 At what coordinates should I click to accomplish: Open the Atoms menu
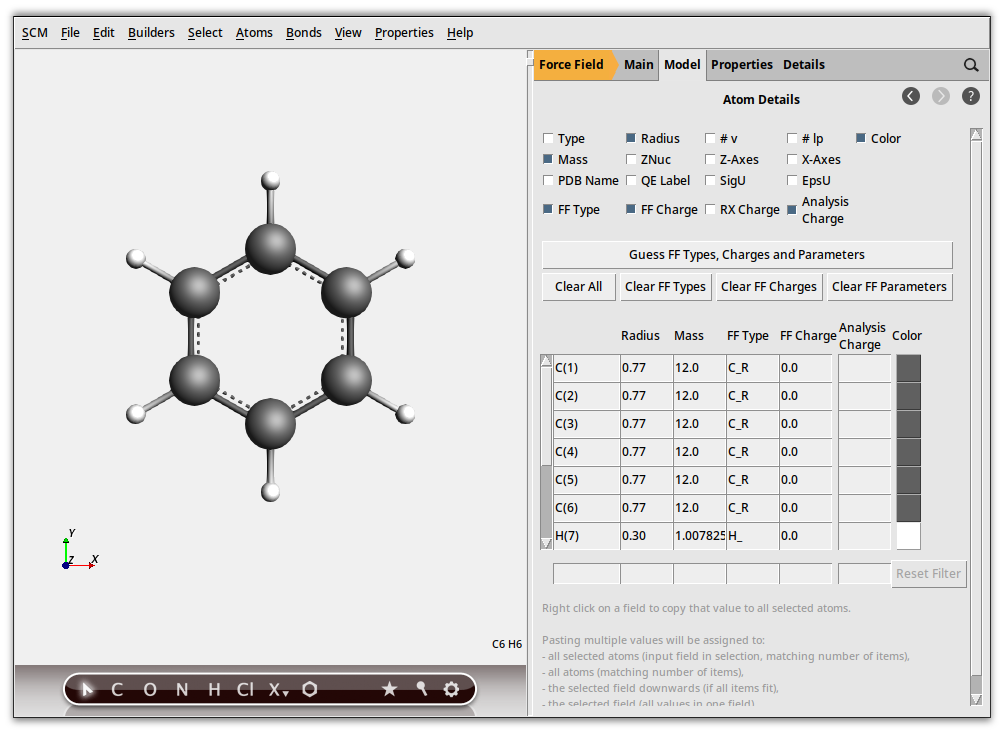click(x=254, y=32)
